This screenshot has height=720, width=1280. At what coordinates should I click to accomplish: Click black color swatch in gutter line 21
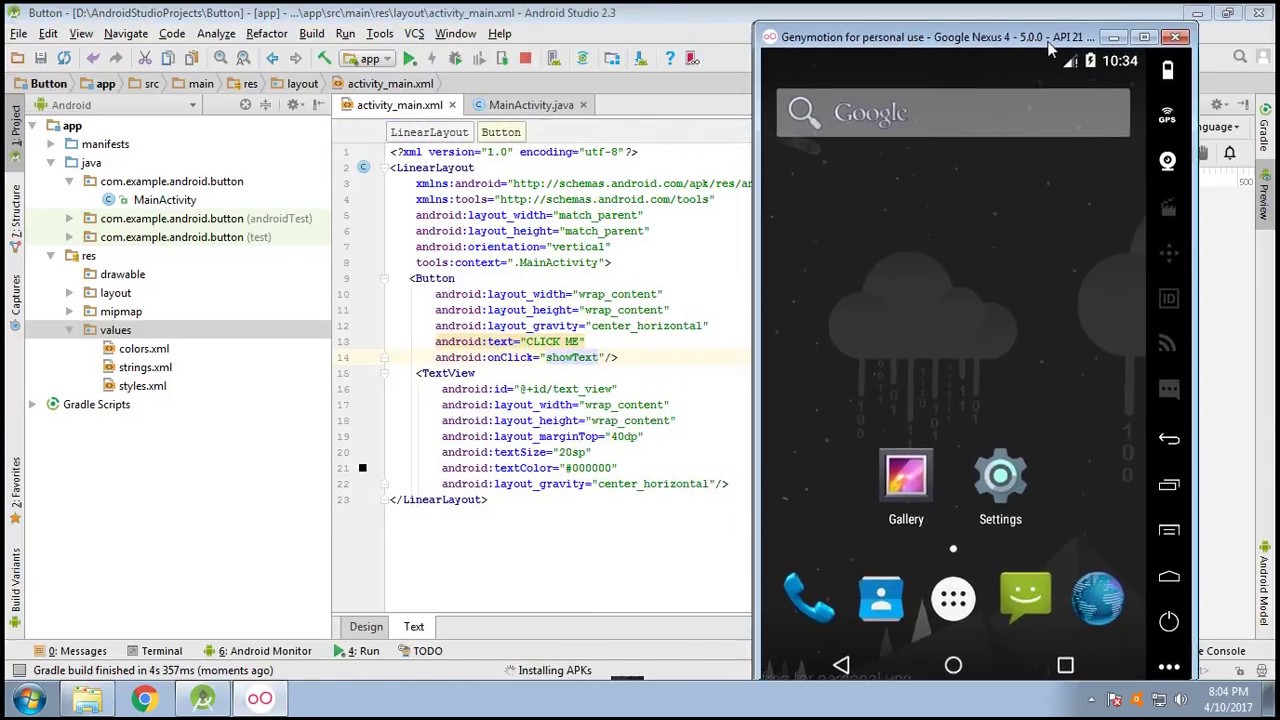point(363,468)
